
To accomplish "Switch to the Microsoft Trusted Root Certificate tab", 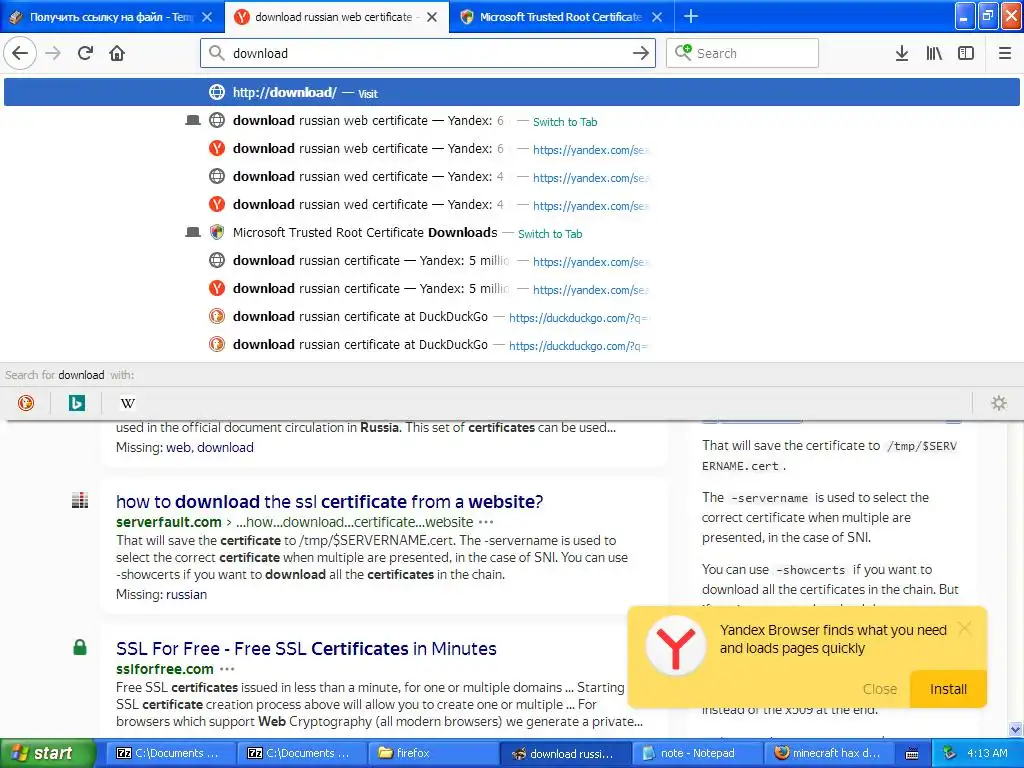I will [x=560, y=17].
